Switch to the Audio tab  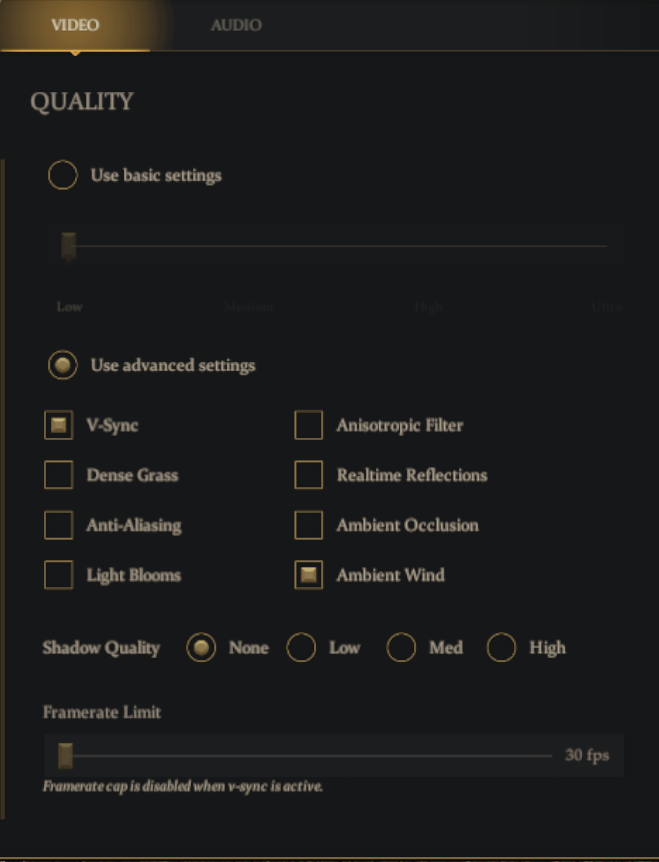pos(236,25)
